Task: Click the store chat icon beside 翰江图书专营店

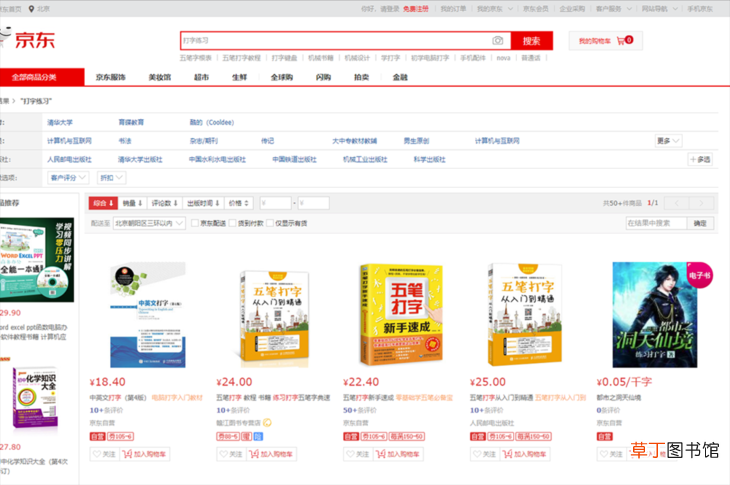Action: [267, 423]
